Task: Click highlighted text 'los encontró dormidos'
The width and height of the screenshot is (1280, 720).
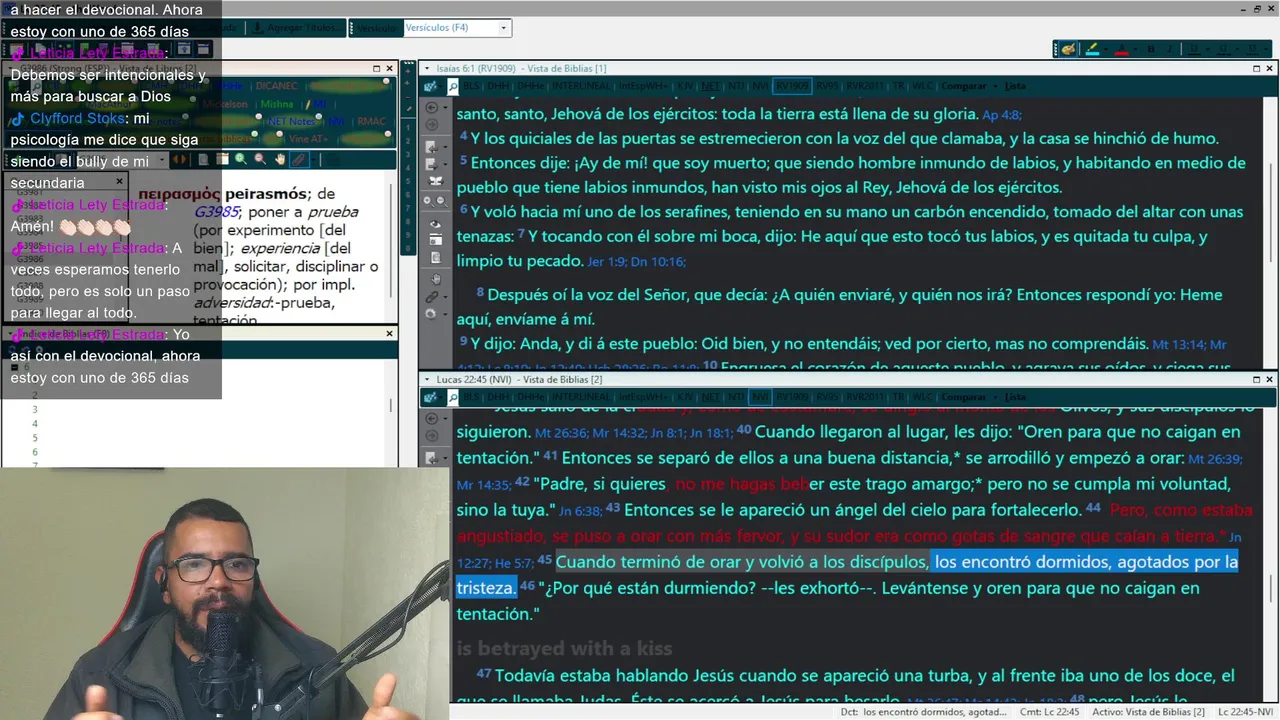Action: tap(1021, 562)
